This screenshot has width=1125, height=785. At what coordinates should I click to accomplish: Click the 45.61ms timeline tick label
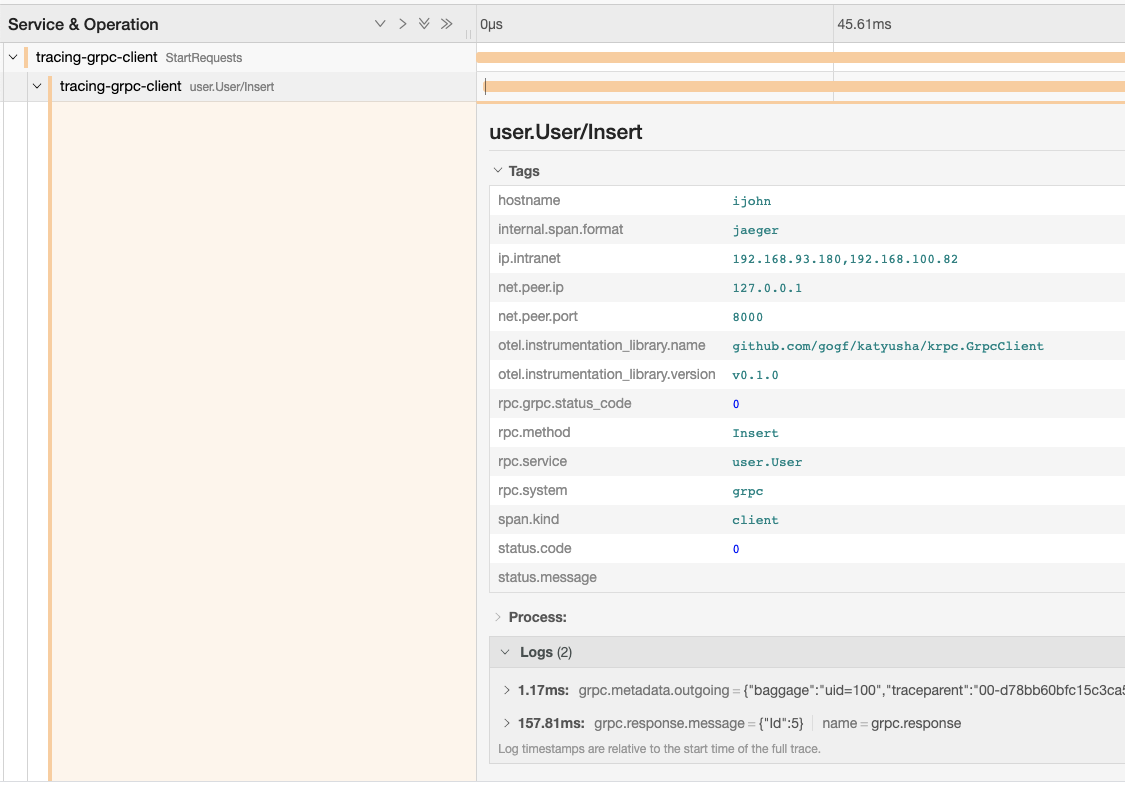pyautogui.click(x=864, y=24)
